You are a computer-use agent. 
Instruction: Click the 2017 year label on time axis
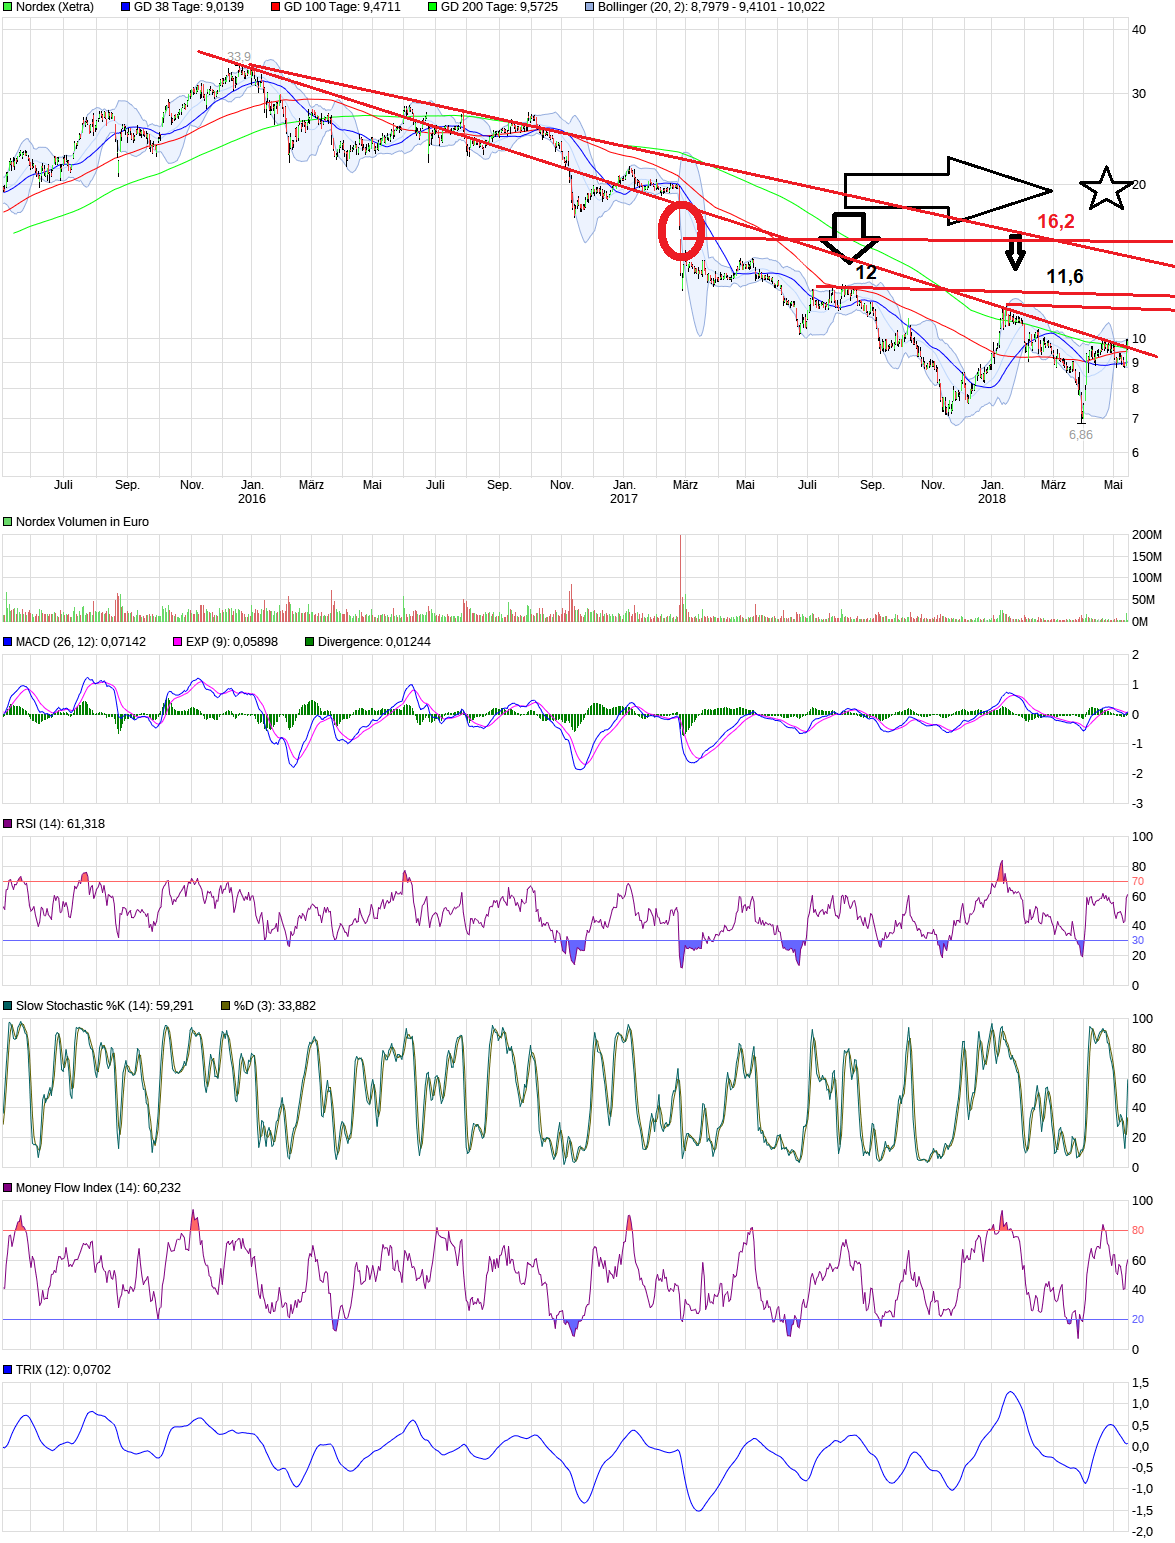[x=624, y=499]
